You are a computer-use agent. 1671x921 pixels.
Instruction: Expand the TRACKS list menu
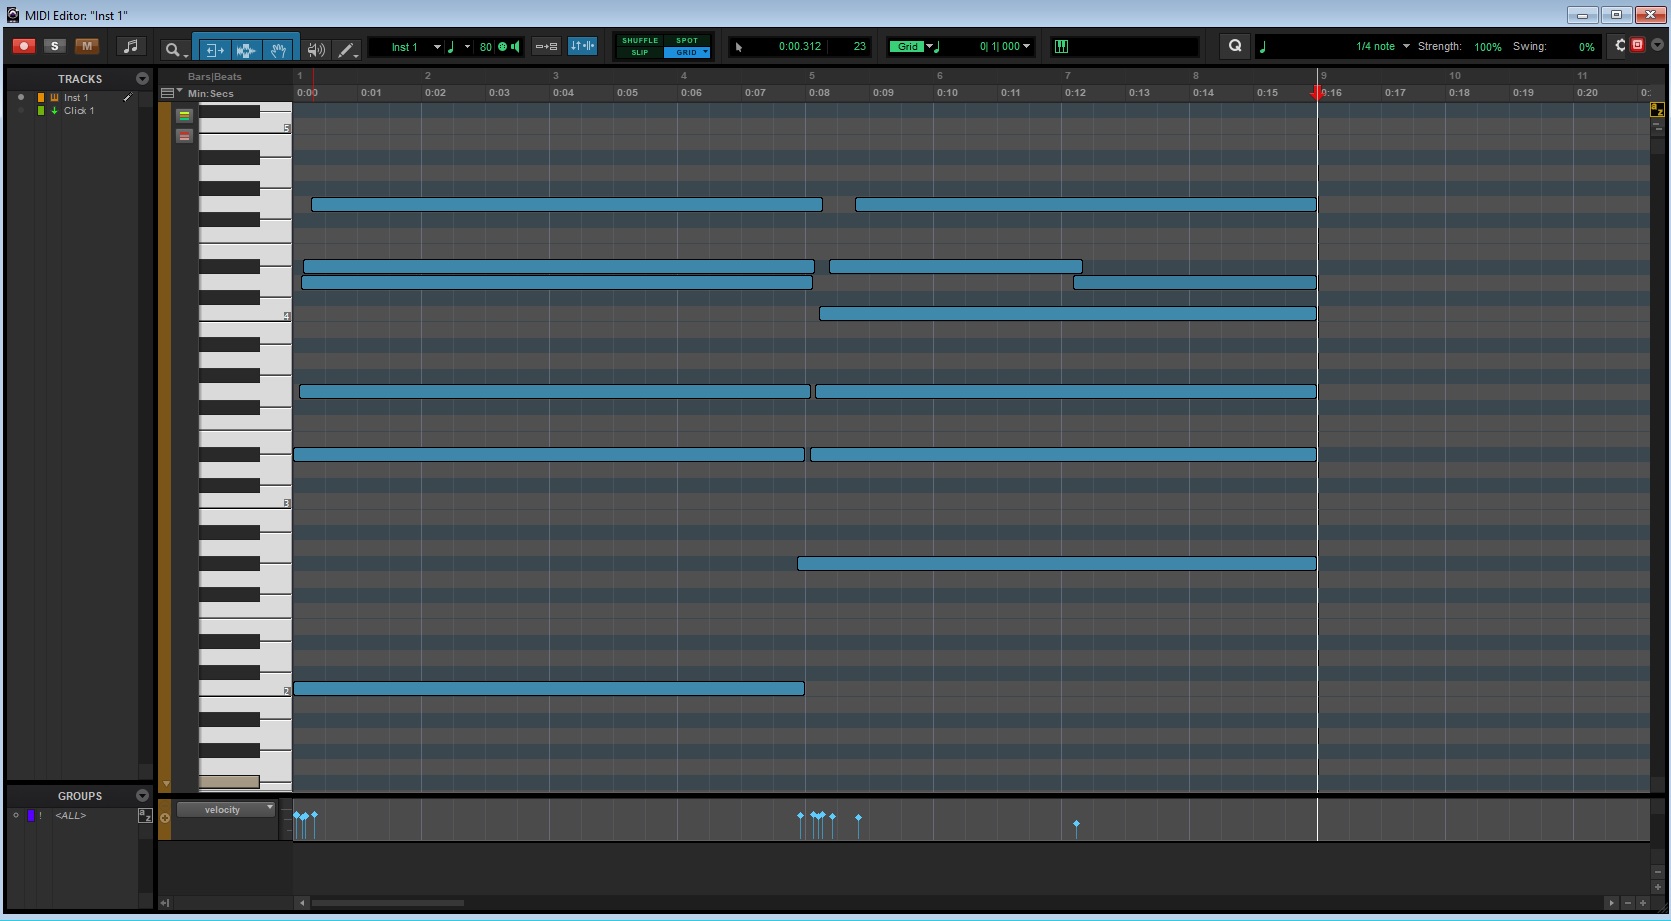coord(142,79)
